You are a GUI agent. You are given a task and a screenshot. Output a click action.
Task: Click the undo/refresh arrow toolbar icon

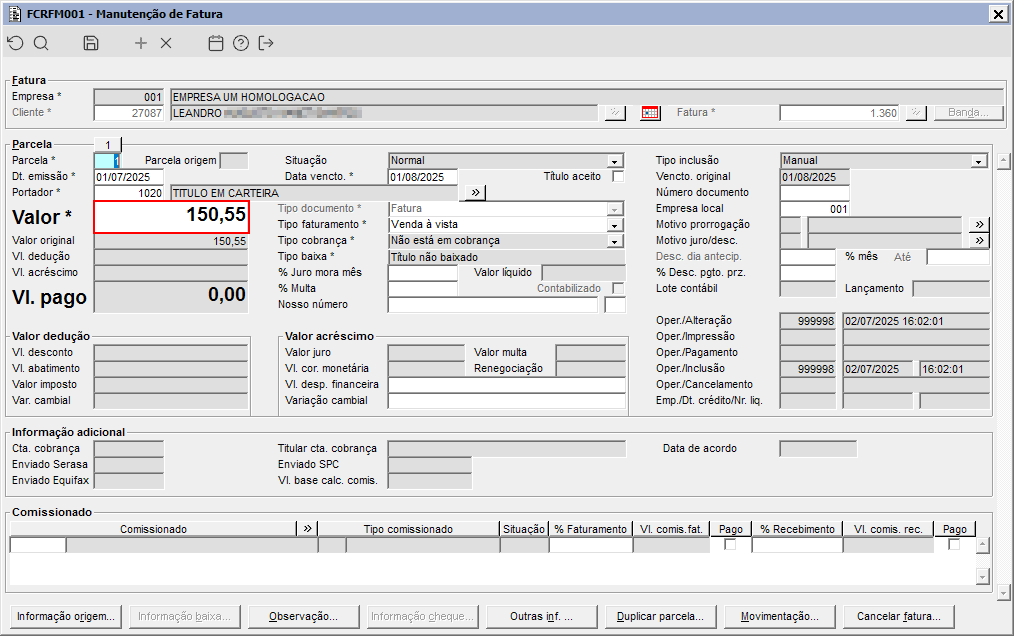click(x=16, y=43)
